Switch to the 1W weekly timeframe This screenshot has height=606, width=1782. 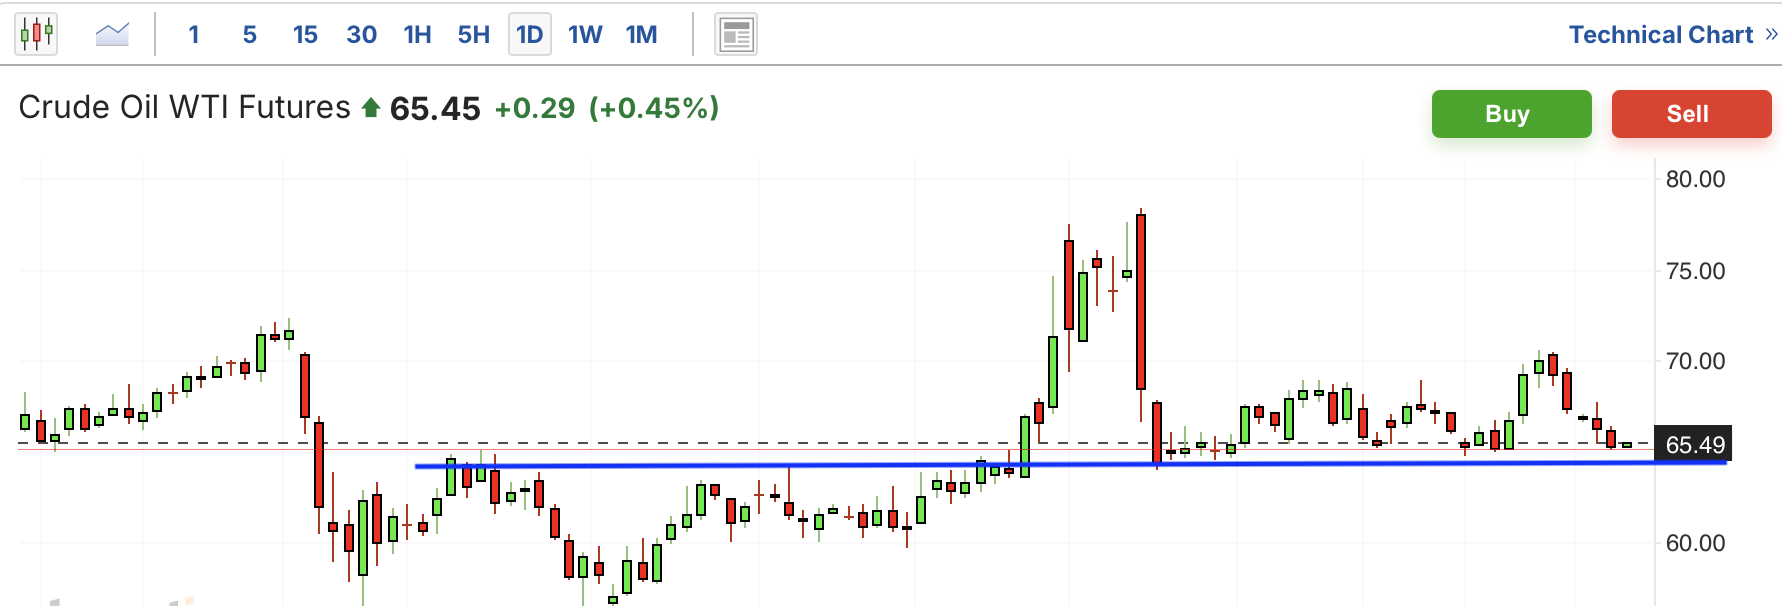point(585,35)
